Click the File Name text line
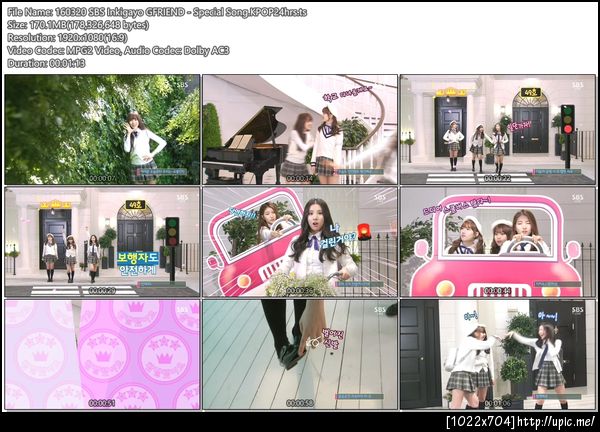This screenshot has width=600, height=432. coord(157,12)
